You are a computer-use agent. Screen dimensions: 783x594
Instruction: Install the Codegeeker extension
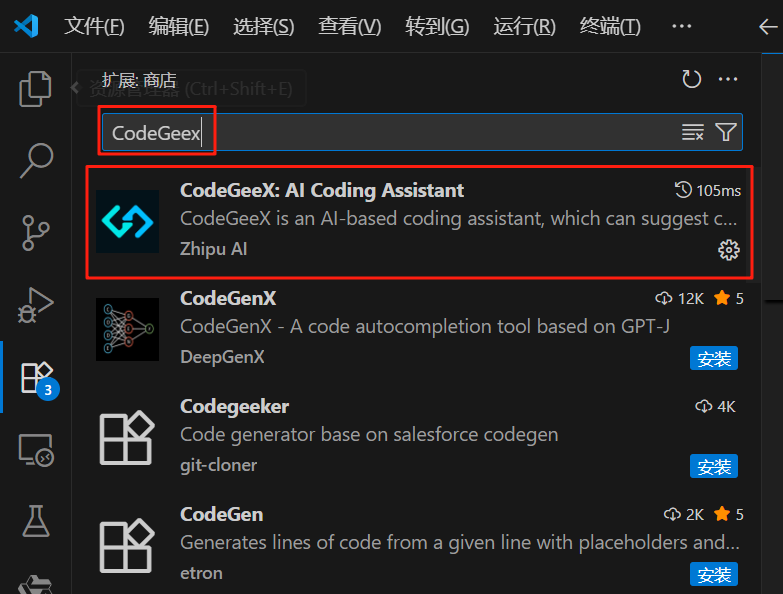click(714, 466)
